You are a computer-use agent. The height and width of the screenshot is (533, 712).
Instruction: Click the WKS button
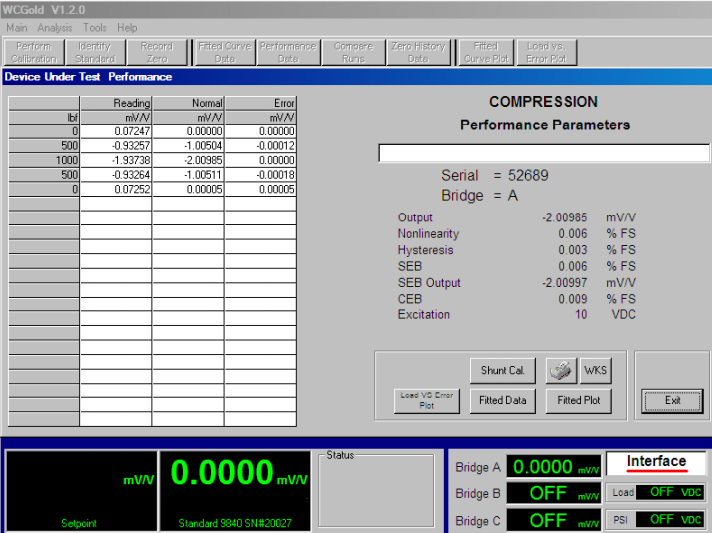click(x=595, y=370)
